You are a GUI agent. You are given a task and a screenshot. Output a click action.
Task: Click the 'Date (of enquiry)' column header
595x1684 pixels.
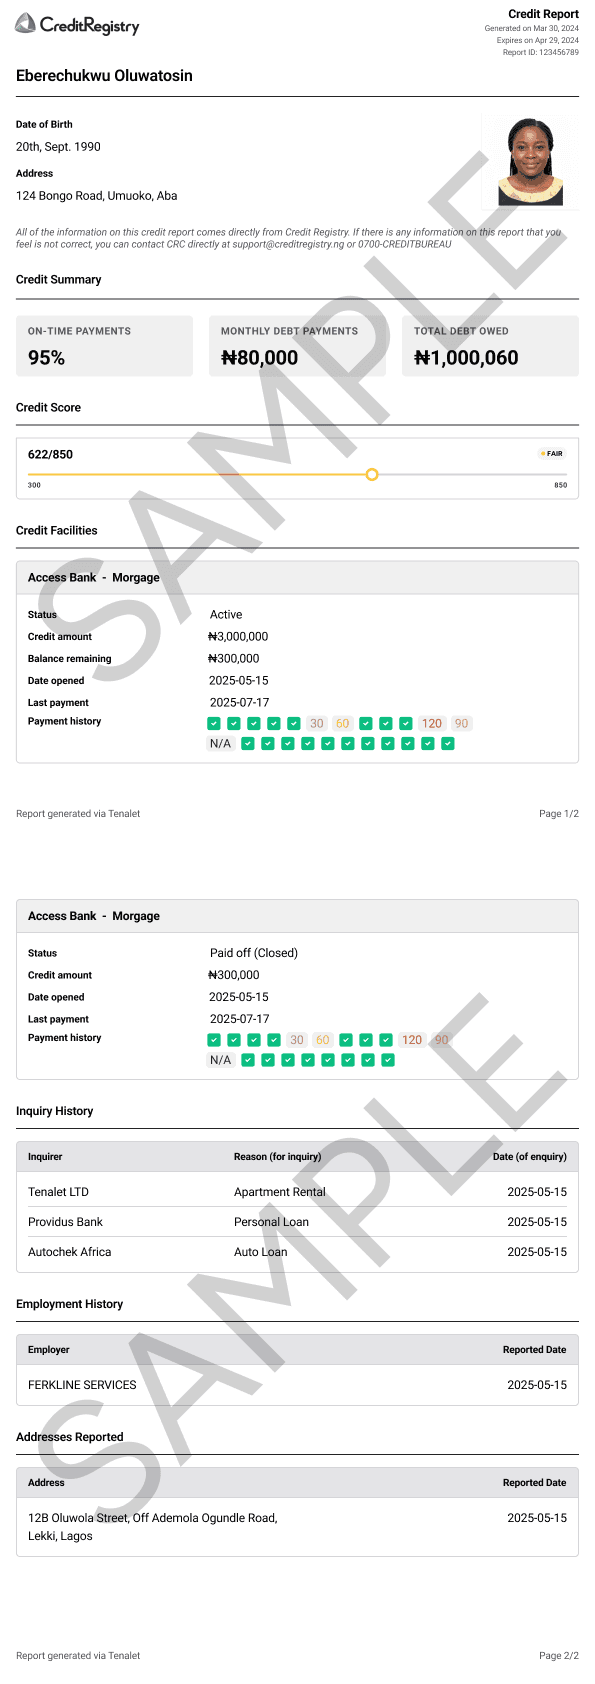click(x=530, y=1157)
